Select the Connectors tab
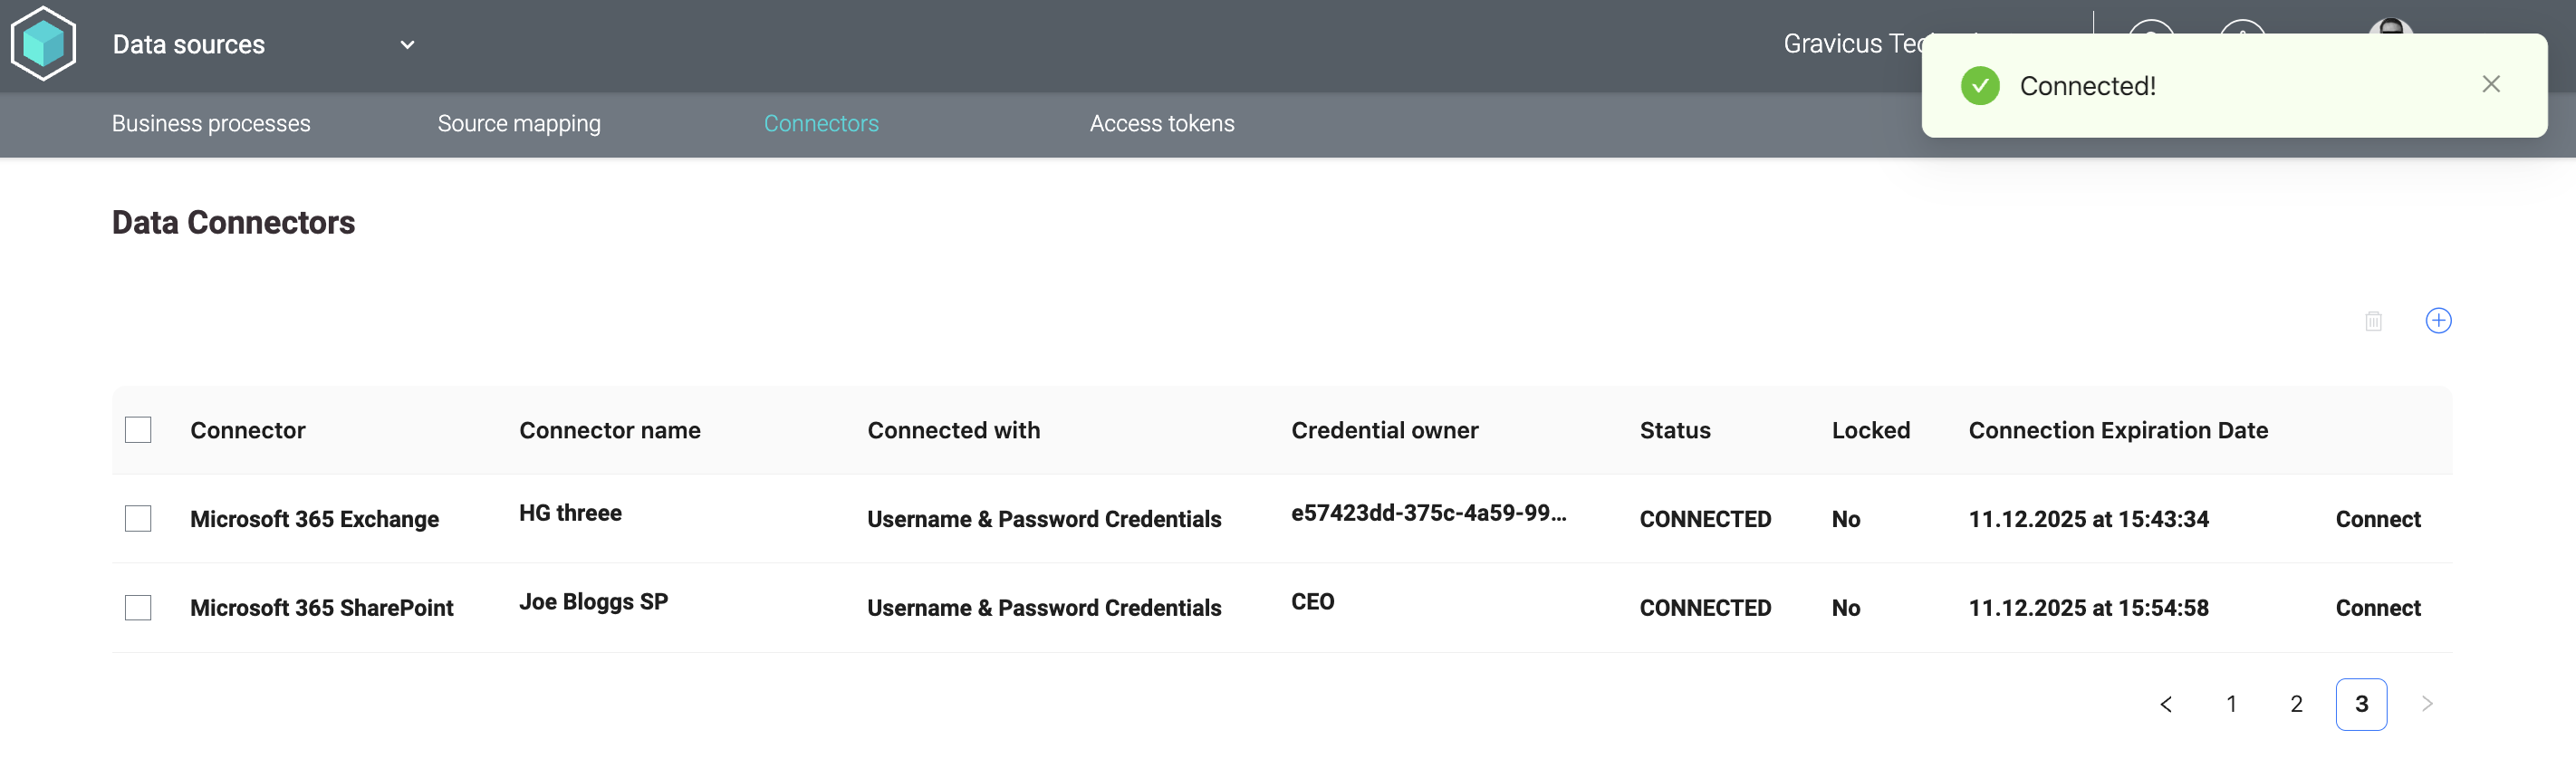 (821, 123)
